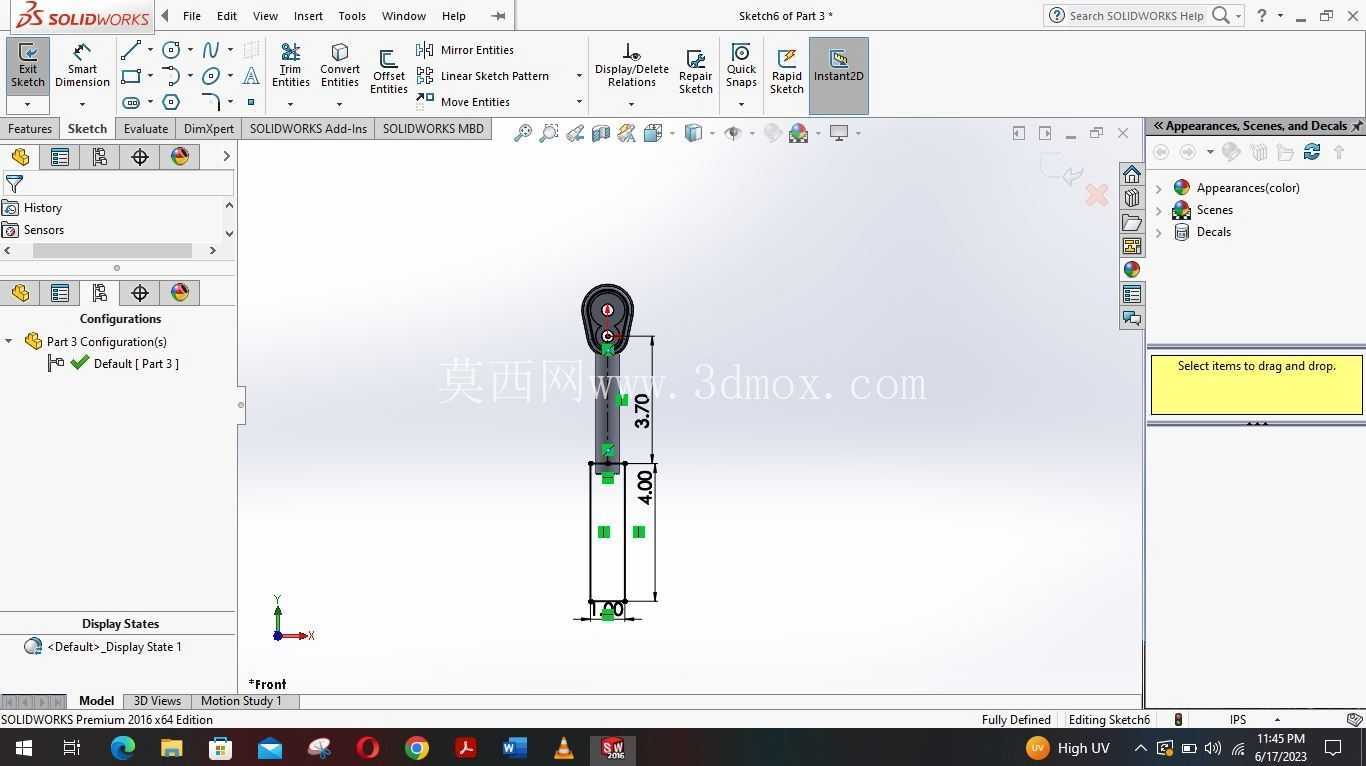Image resolution: width=1366 pixels, height=766 pixels.
Task: Click the Previous View icon
Action: 574,133
